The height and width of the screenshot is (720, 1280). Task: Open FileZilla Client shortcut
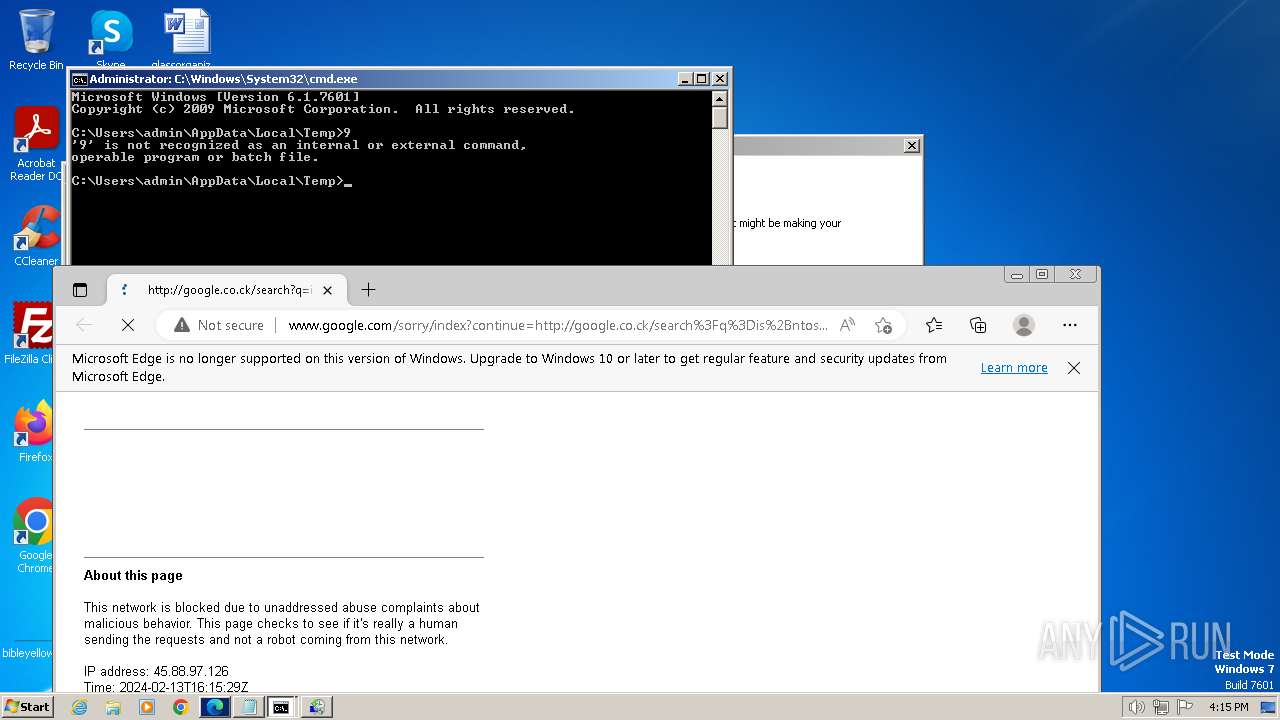click(x=31, y=333)
